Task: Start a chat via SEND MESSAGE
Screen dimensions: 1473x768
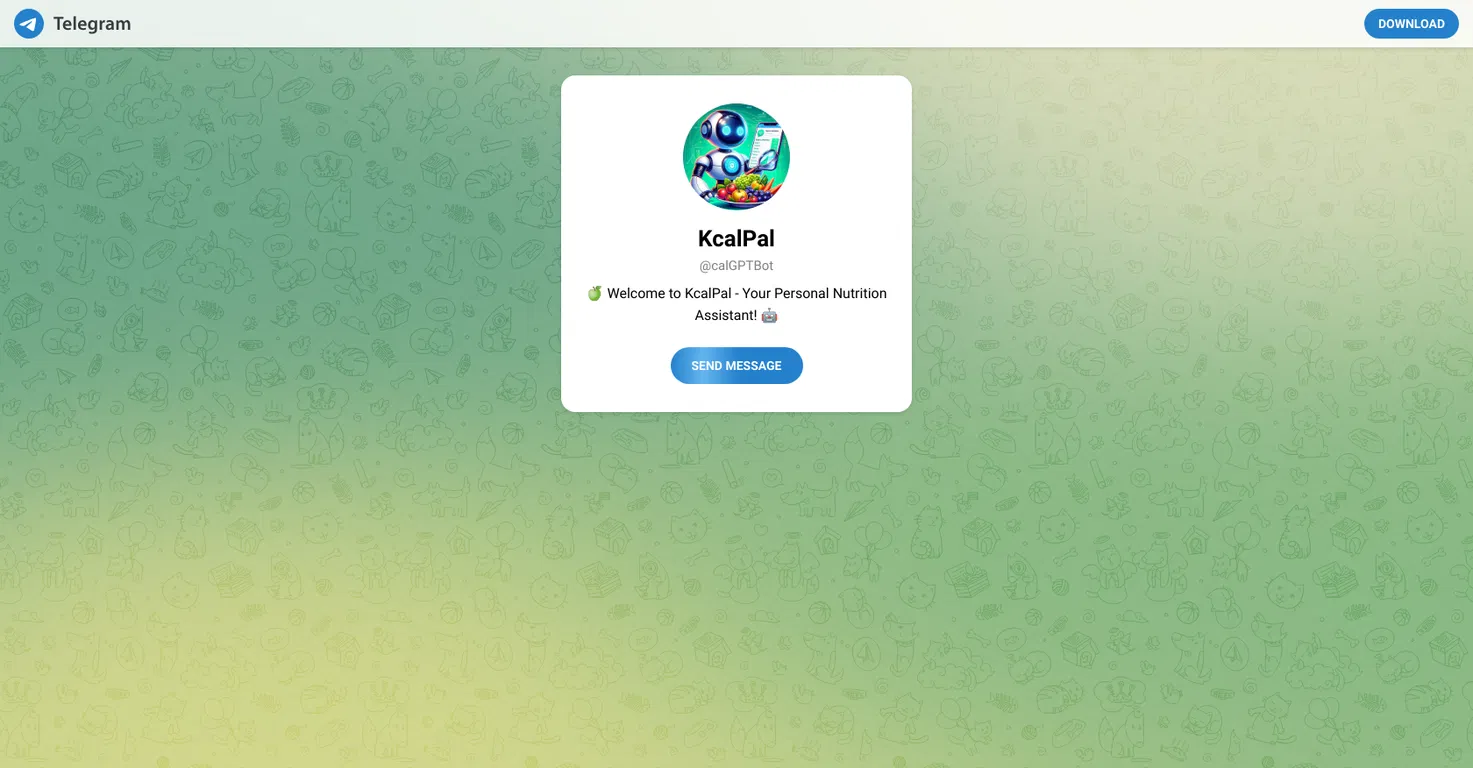Action: coord(736,366)
